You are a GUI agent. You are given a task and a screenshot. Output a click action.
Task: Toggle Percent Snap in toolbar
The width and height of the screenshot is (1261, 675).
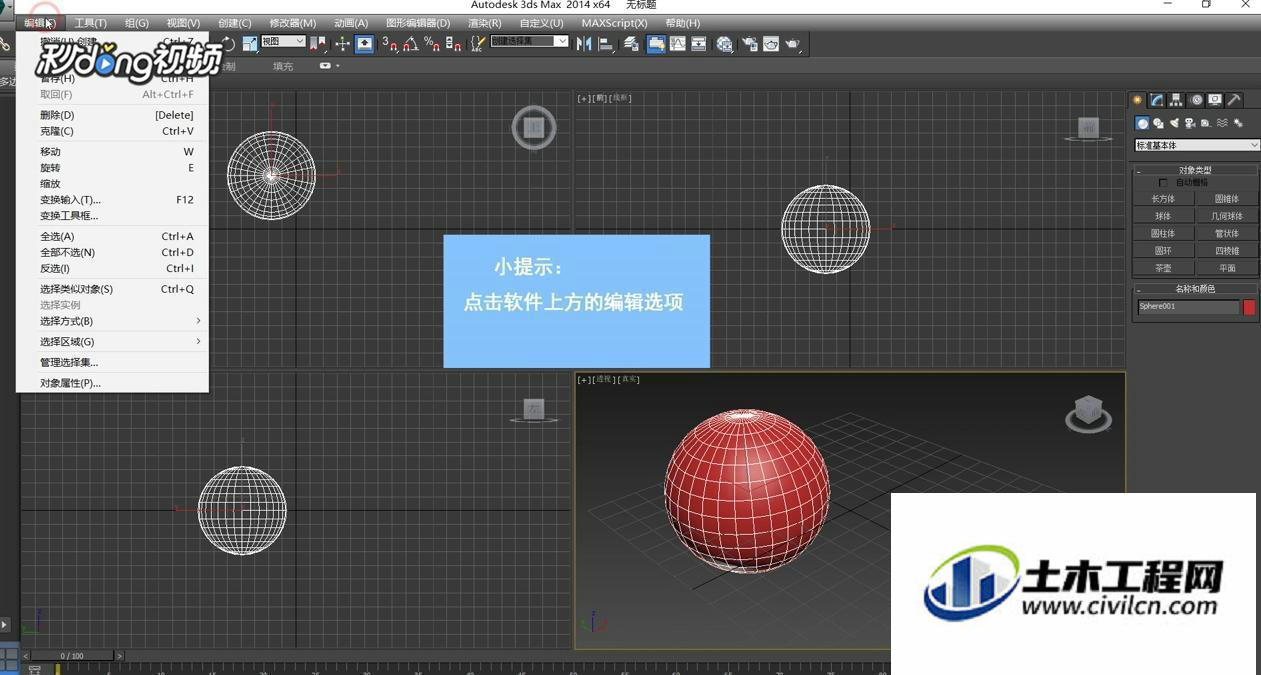[433, 43]
